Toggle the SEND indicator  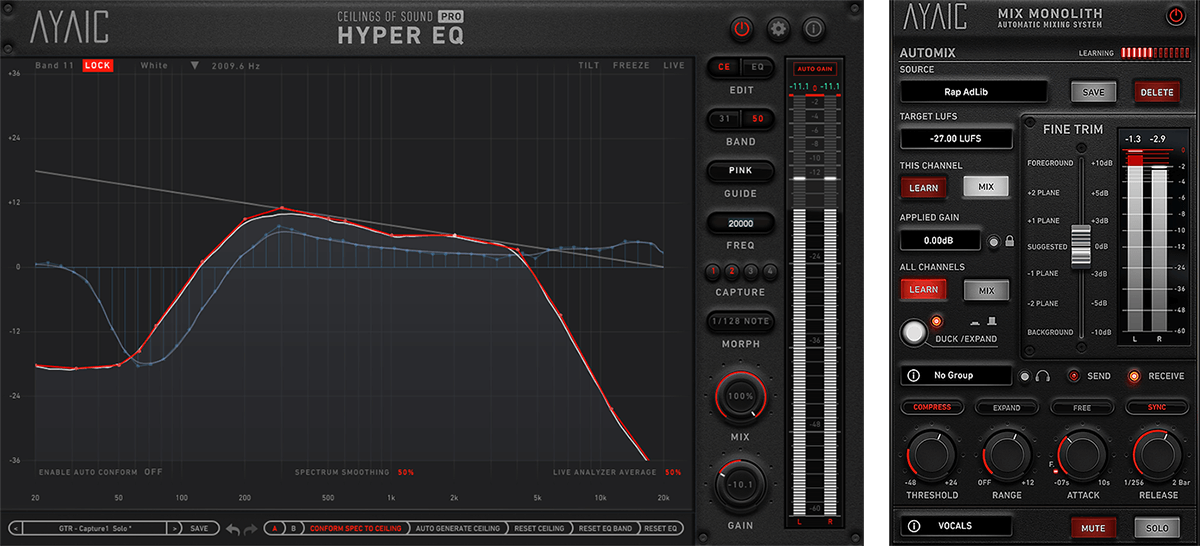[x=1073, y=376]
